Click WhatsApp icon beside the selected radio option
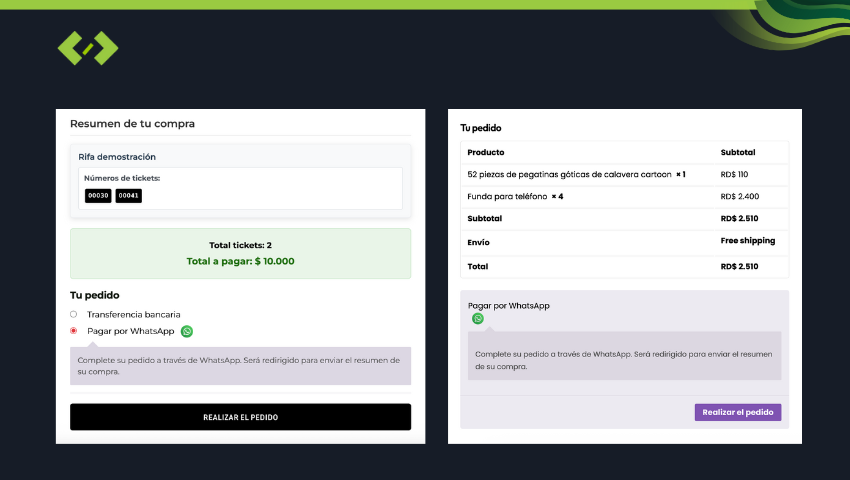The width and height of the screenshot is (850, 480). [x=187, y=331]
